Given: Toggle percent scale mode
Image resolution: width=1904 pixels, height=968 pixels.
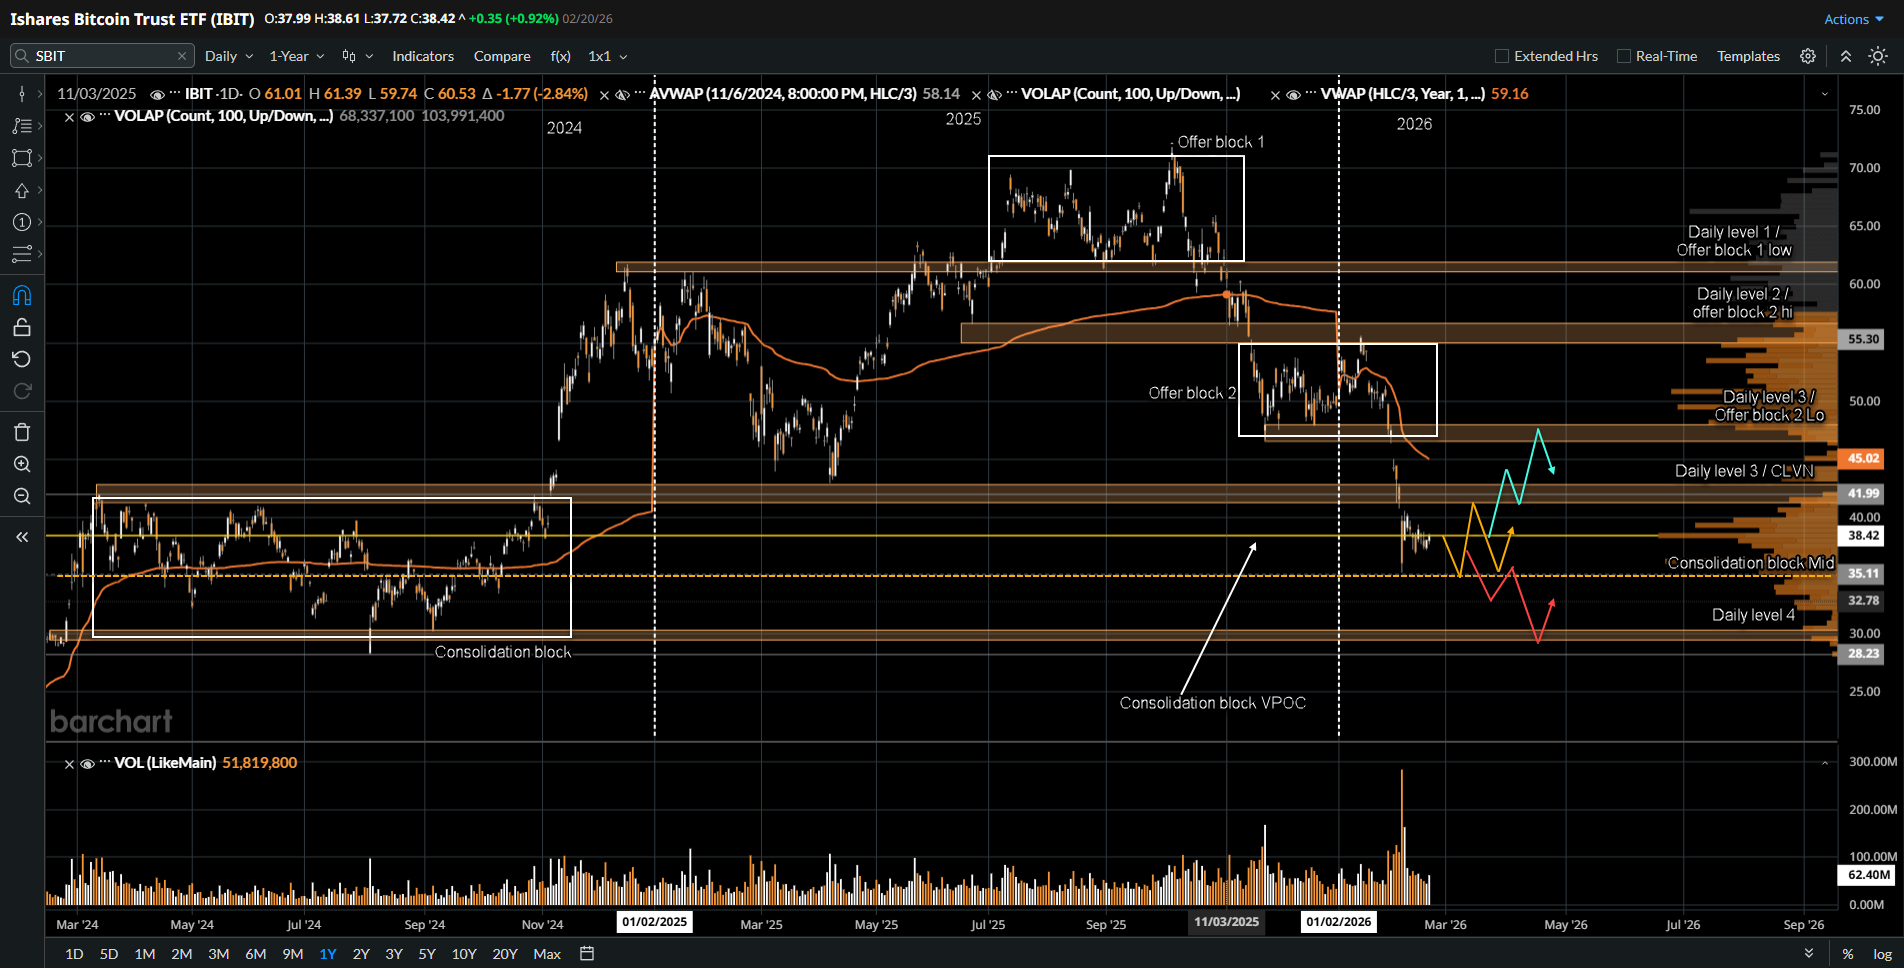Looking at the screenshot, I should pyautogui.click(x=1848, y=954).
